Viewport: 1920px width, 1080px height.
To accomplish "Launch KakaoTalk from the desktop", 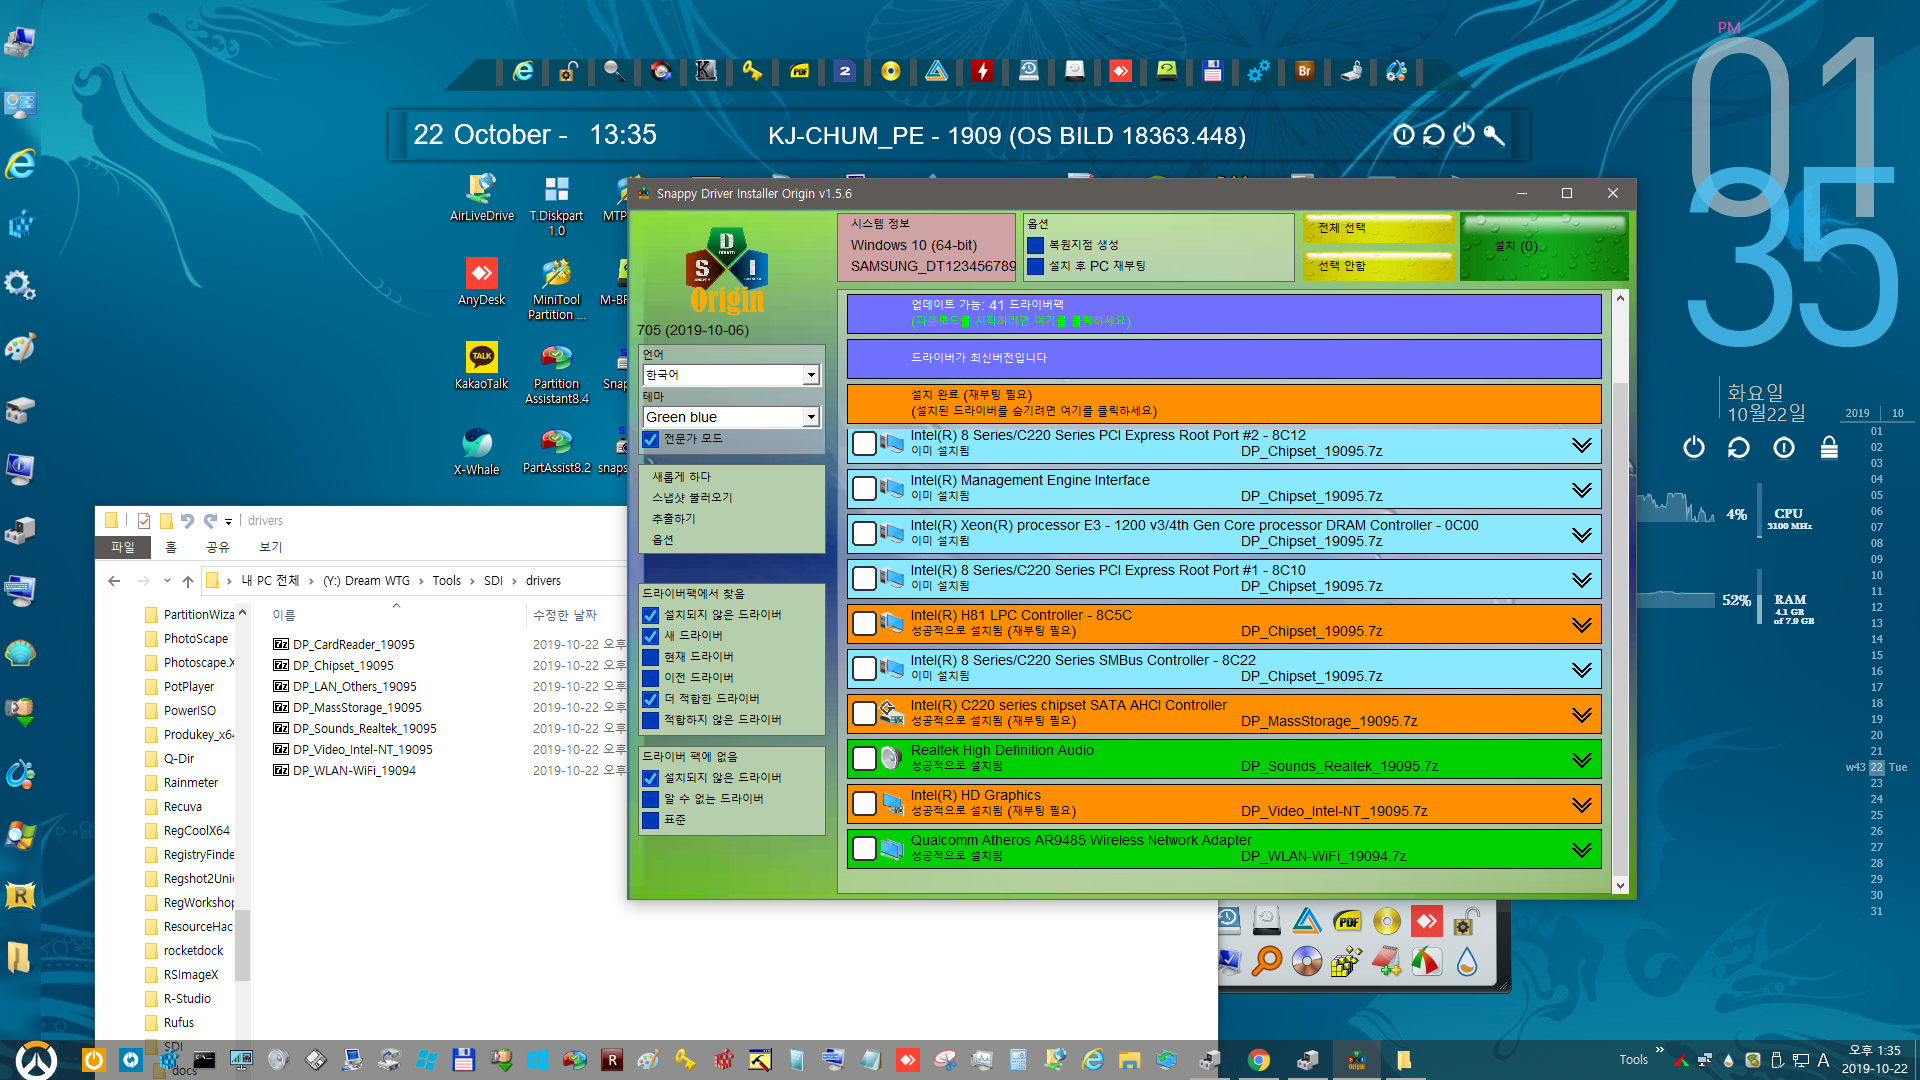I will pos(481,365).
